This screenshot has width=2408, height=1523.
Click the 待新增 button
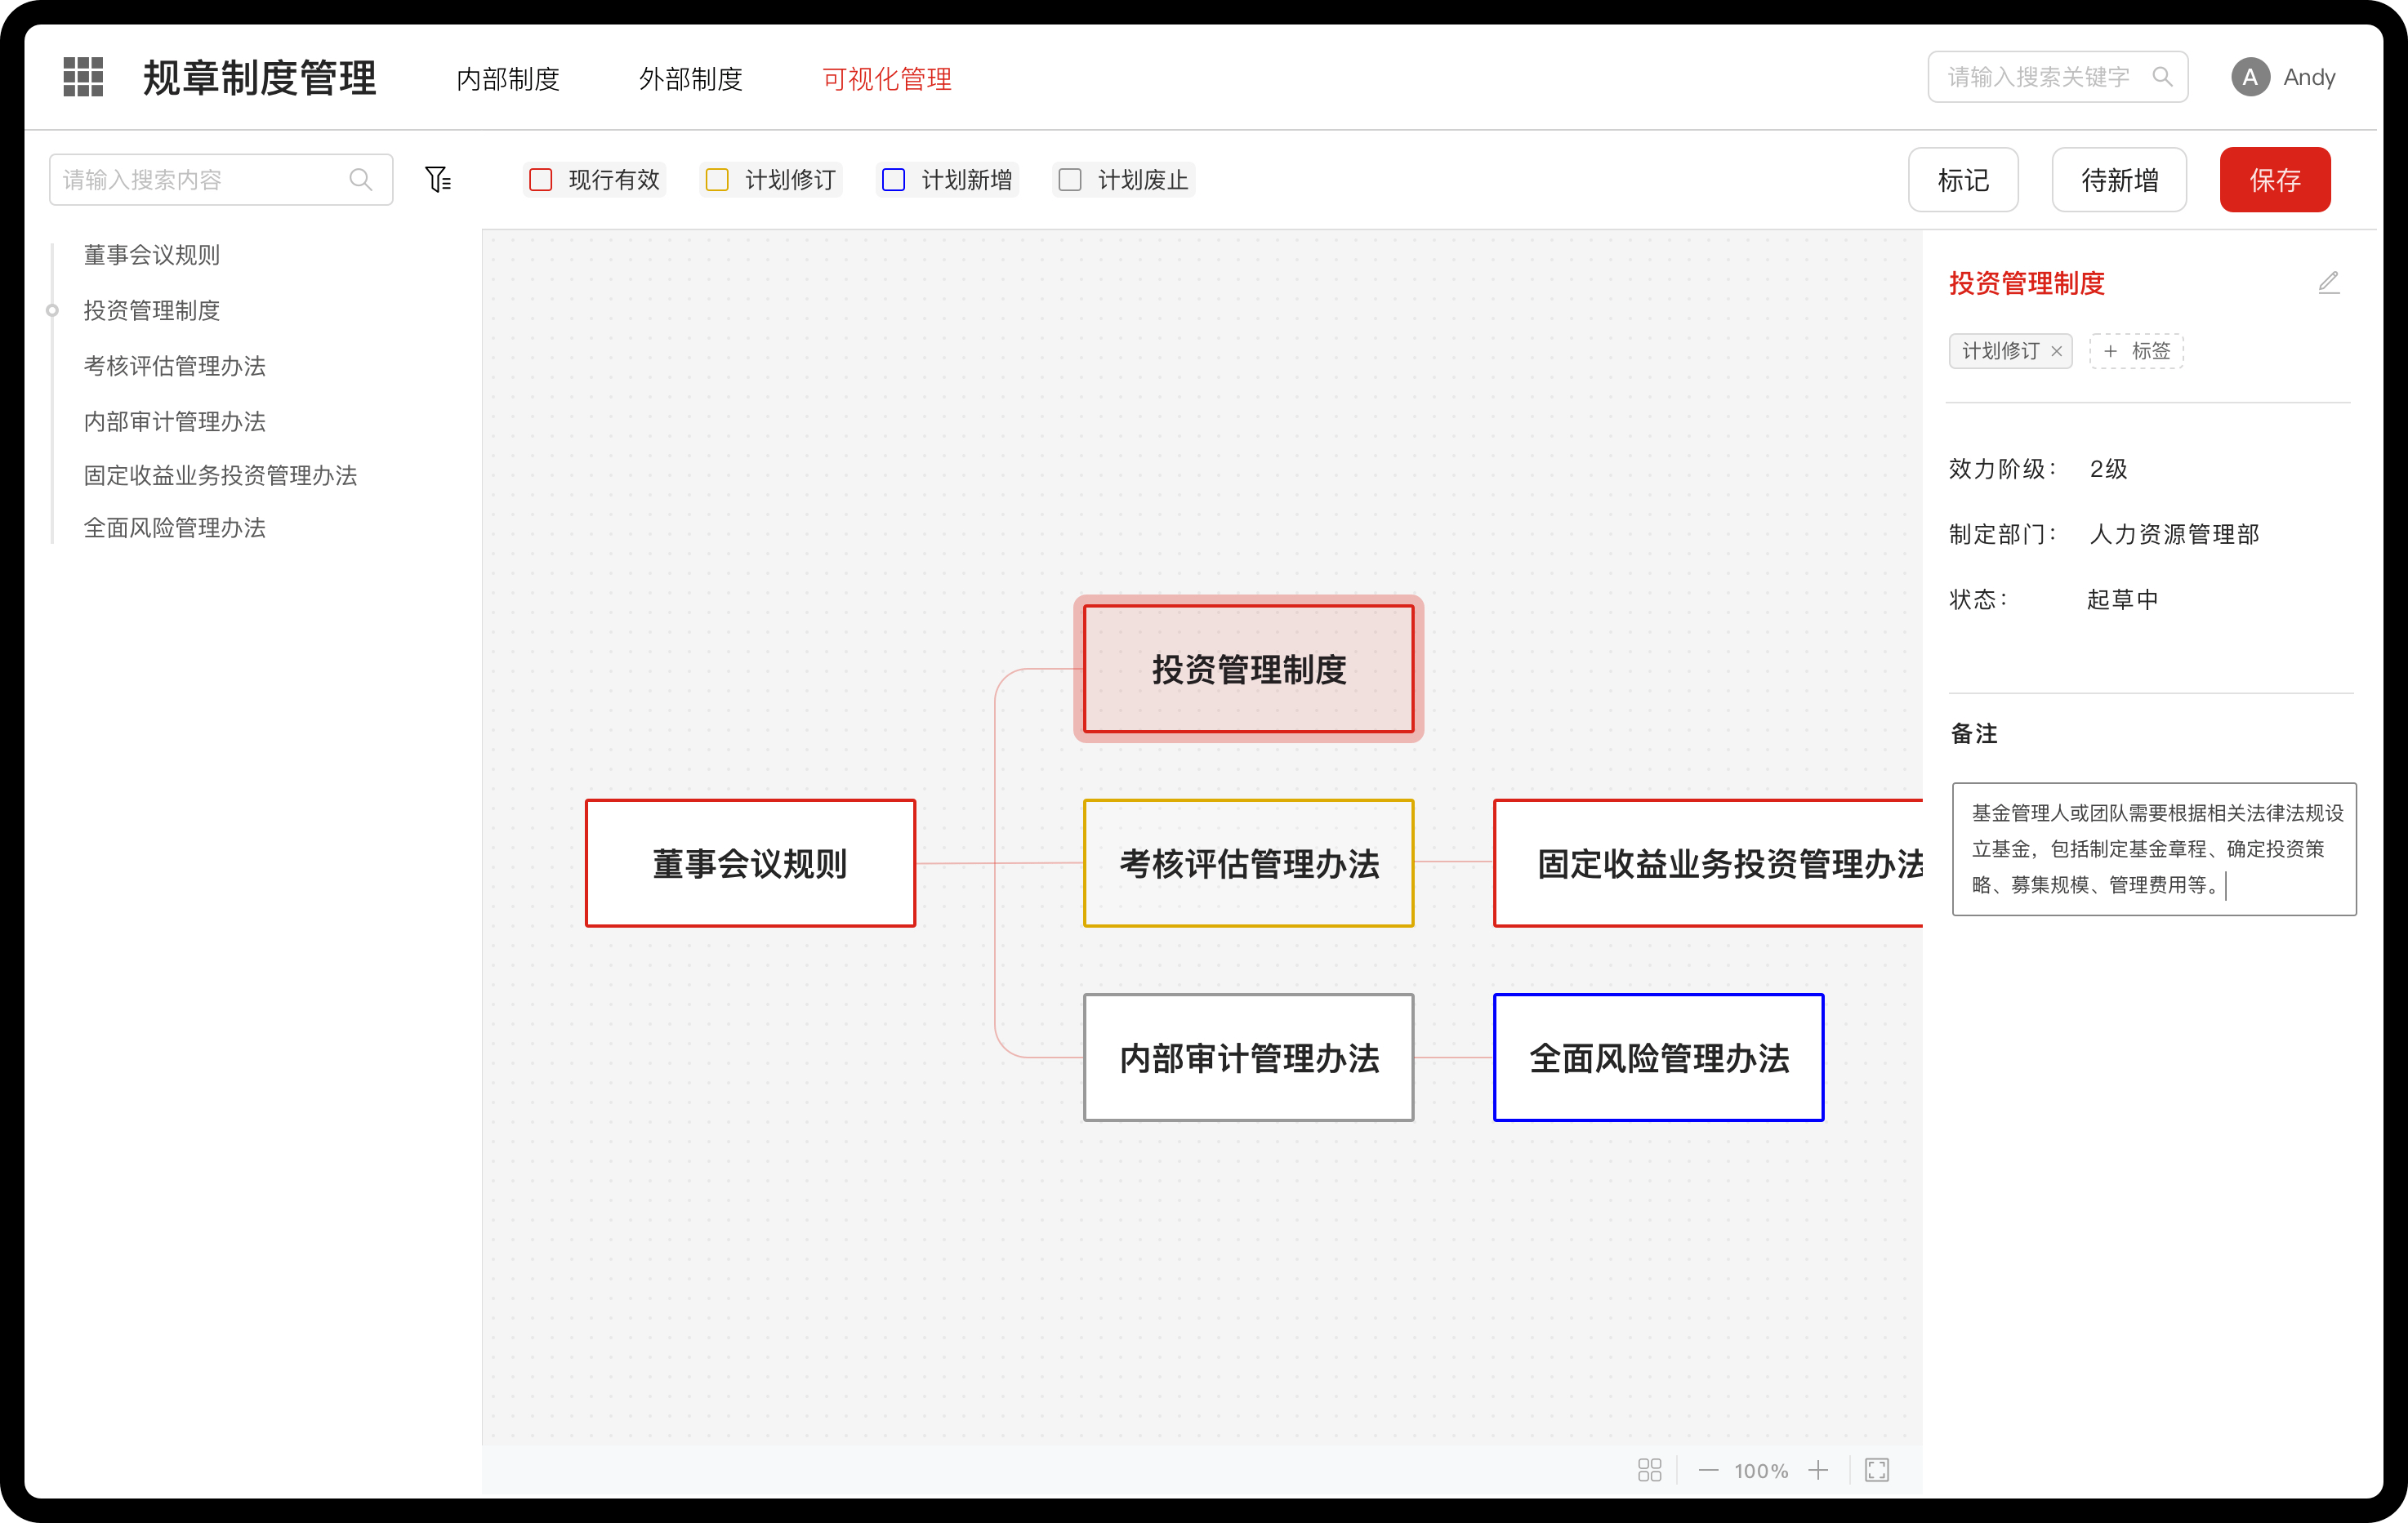tap(2118, 180)
